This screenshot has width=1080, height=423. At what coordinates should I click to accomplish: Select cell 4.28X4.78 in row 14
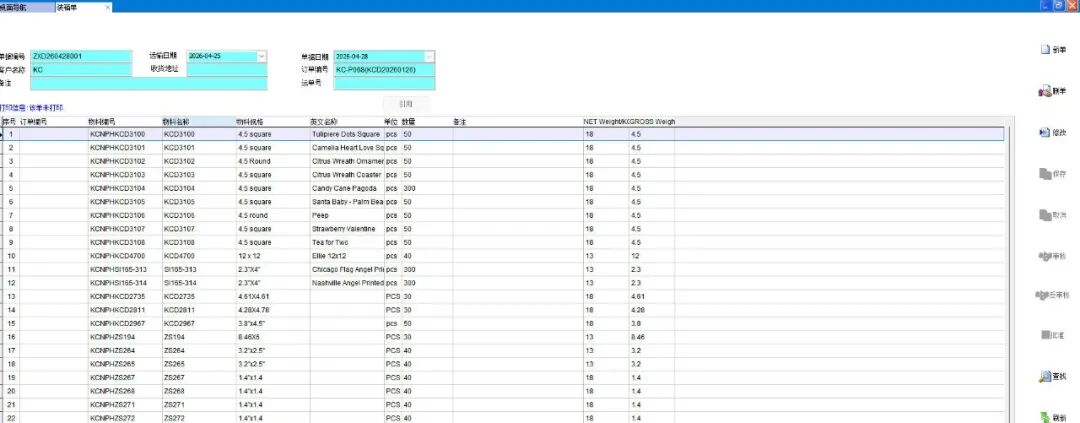pos(273,310)
